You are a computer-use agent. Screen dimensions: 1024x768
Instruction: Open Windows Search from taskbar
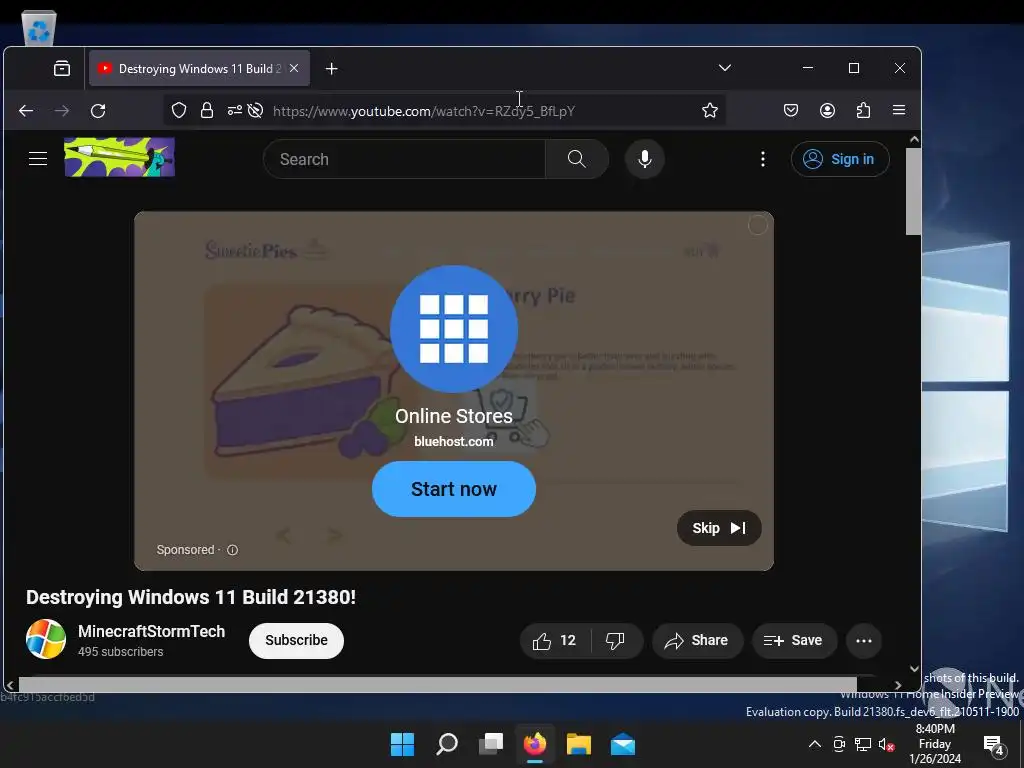447,744
